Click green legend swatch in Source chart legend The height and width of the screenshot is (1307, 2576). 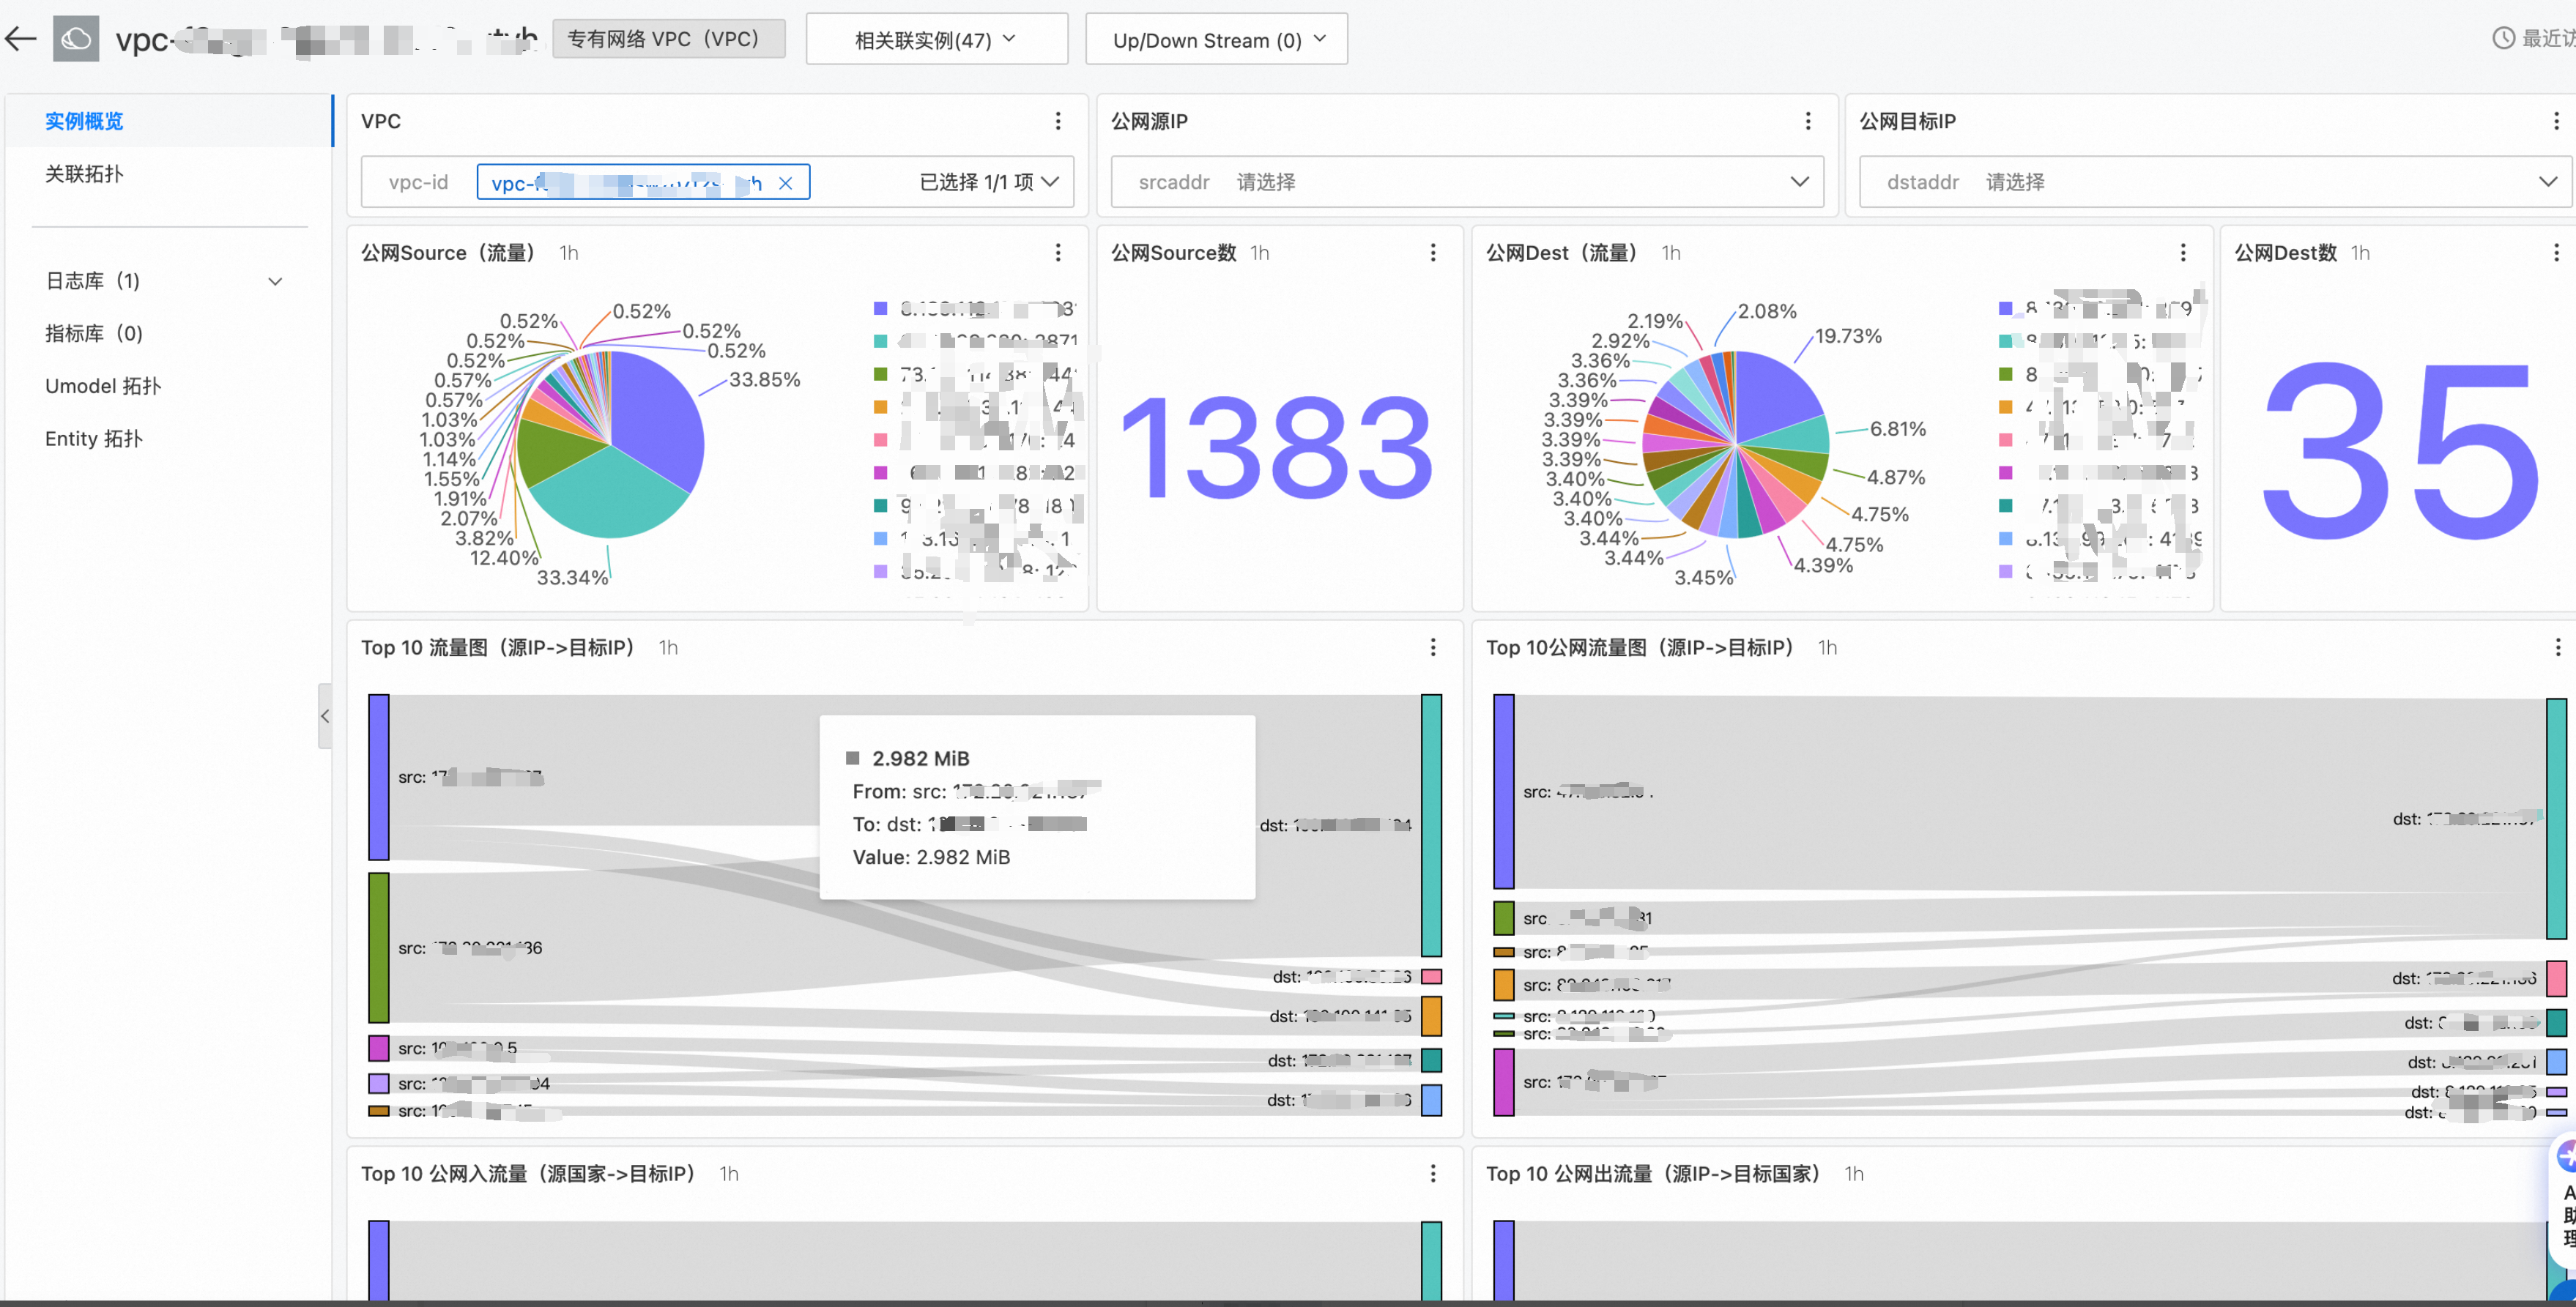click(880, 374)
